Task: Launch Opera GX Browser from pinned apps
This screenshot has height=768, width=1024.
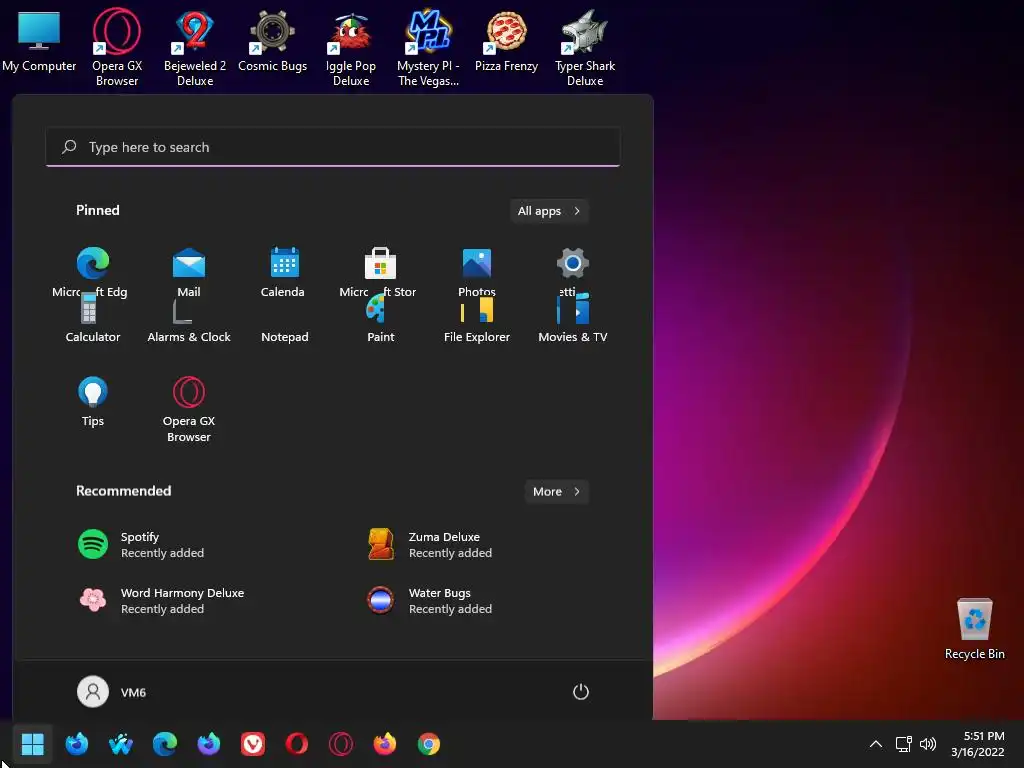Action: [189, 409]
